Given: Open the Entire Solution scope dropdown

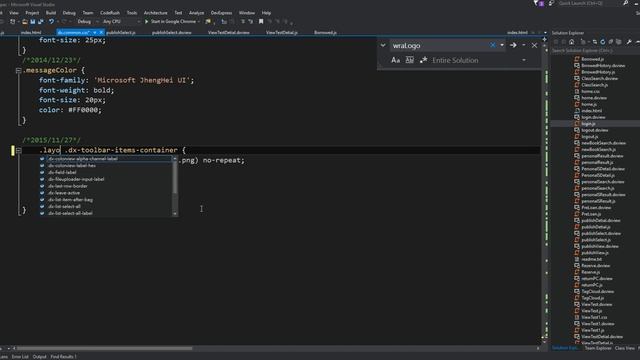Looking at the screenshot, I should (x=524, y=60).
